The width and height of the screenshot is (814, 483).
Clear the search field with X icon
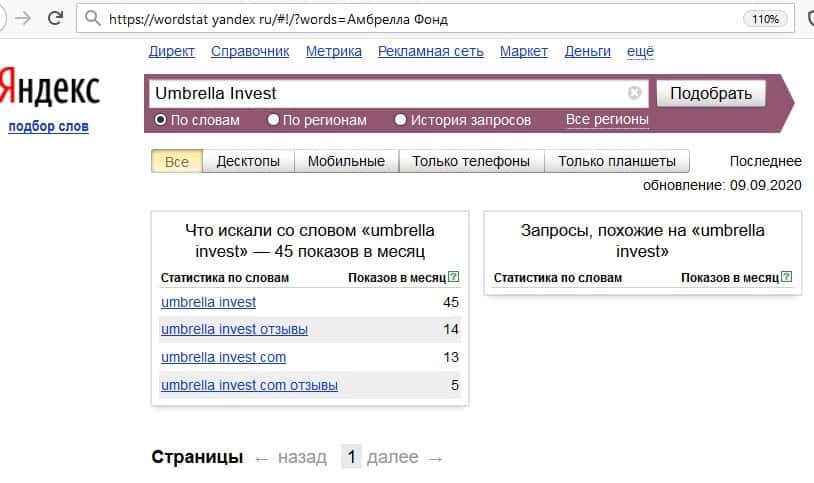pyautogui.click(x=634, y=93)
